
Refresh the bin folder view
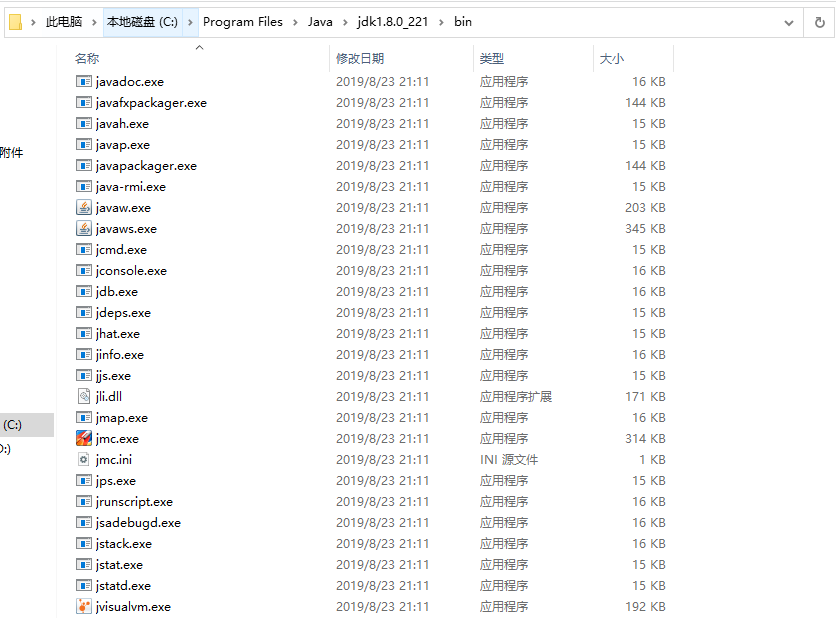(x=819, y=22)
